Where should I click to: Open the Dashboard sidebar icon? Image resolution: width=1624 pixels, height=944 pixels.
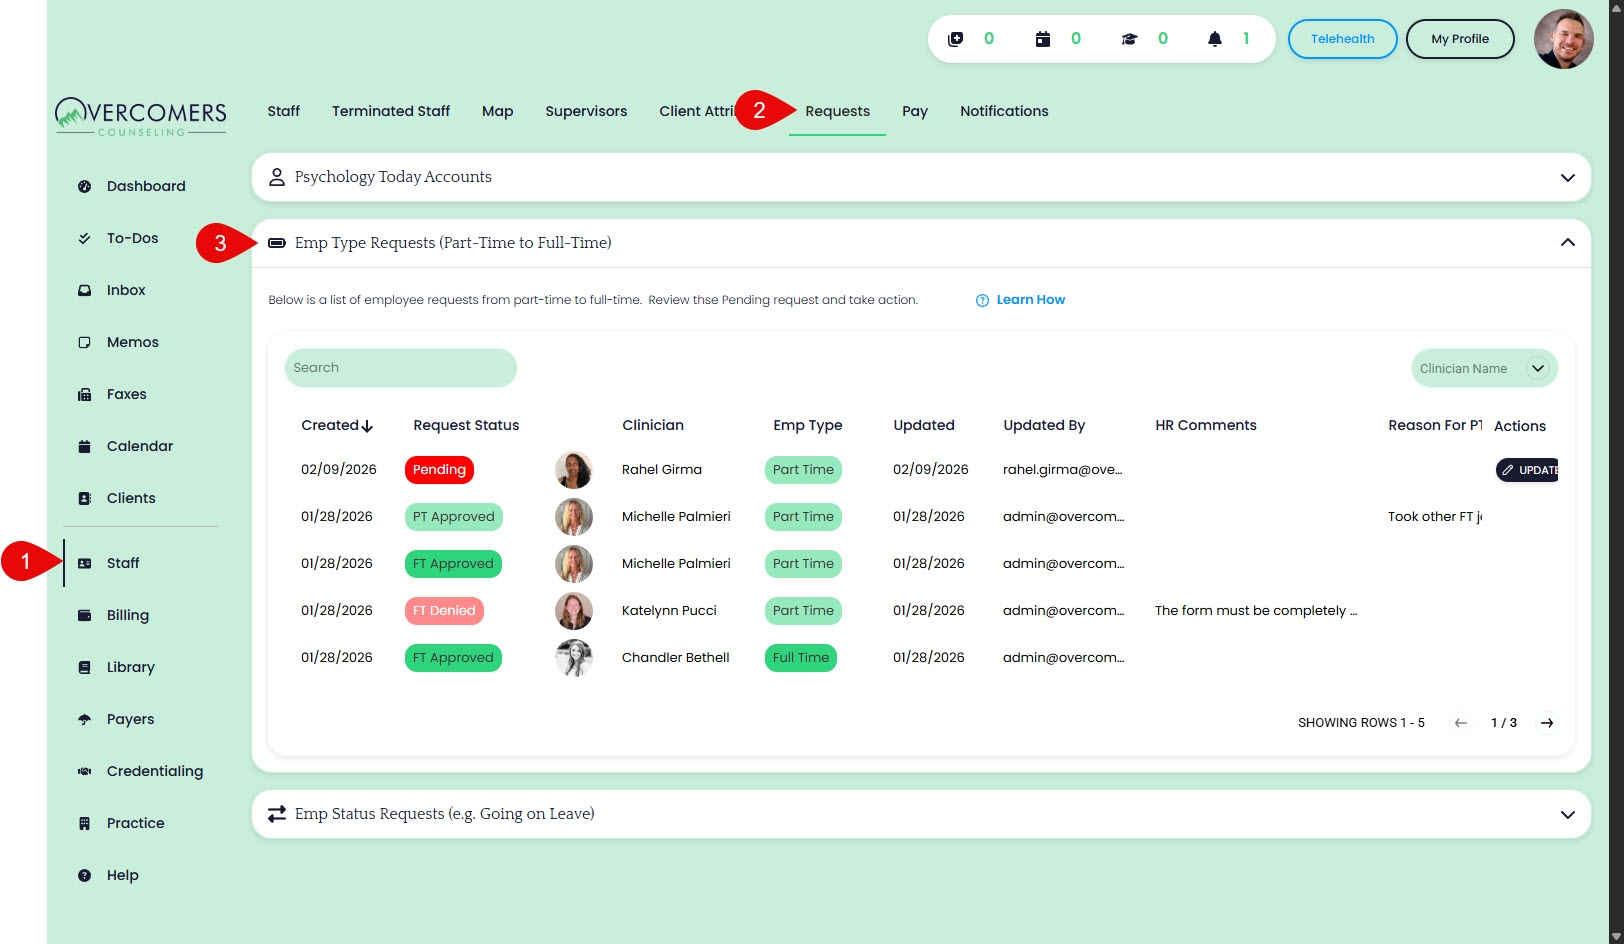click(85, 186)
